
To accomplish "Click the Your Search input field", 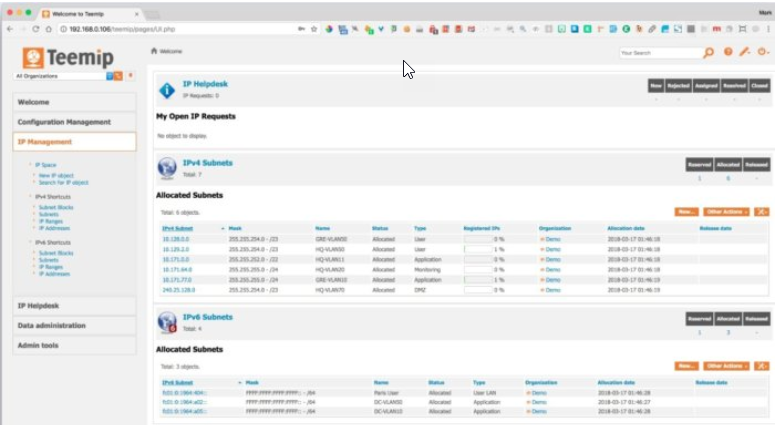I will [x=658, y=52].
